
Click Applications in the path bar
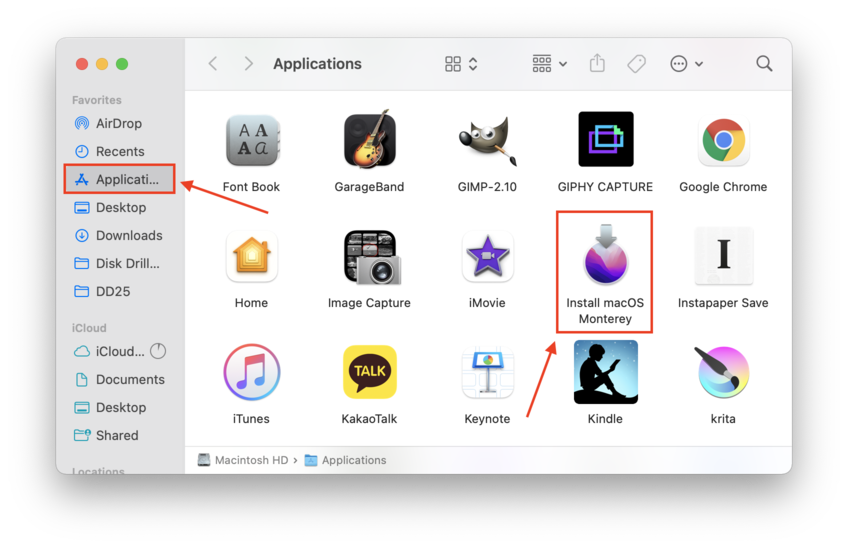(346, 460)
